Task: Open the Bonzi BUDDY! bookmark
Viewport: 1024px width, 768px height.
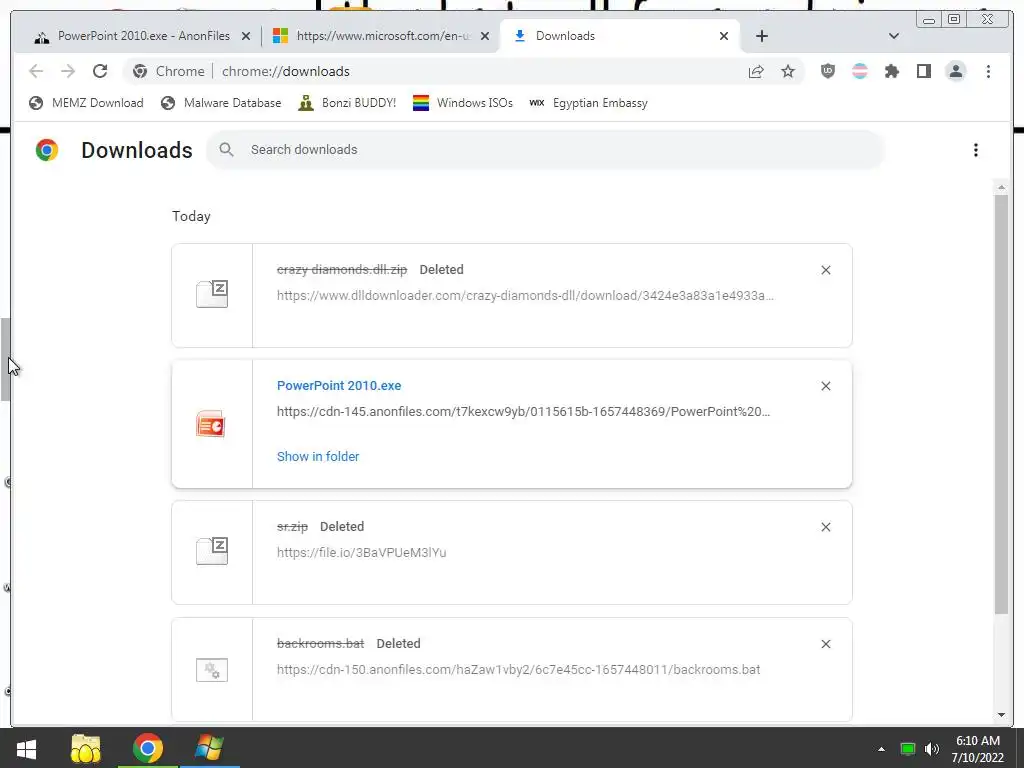Action: [347, 103]
